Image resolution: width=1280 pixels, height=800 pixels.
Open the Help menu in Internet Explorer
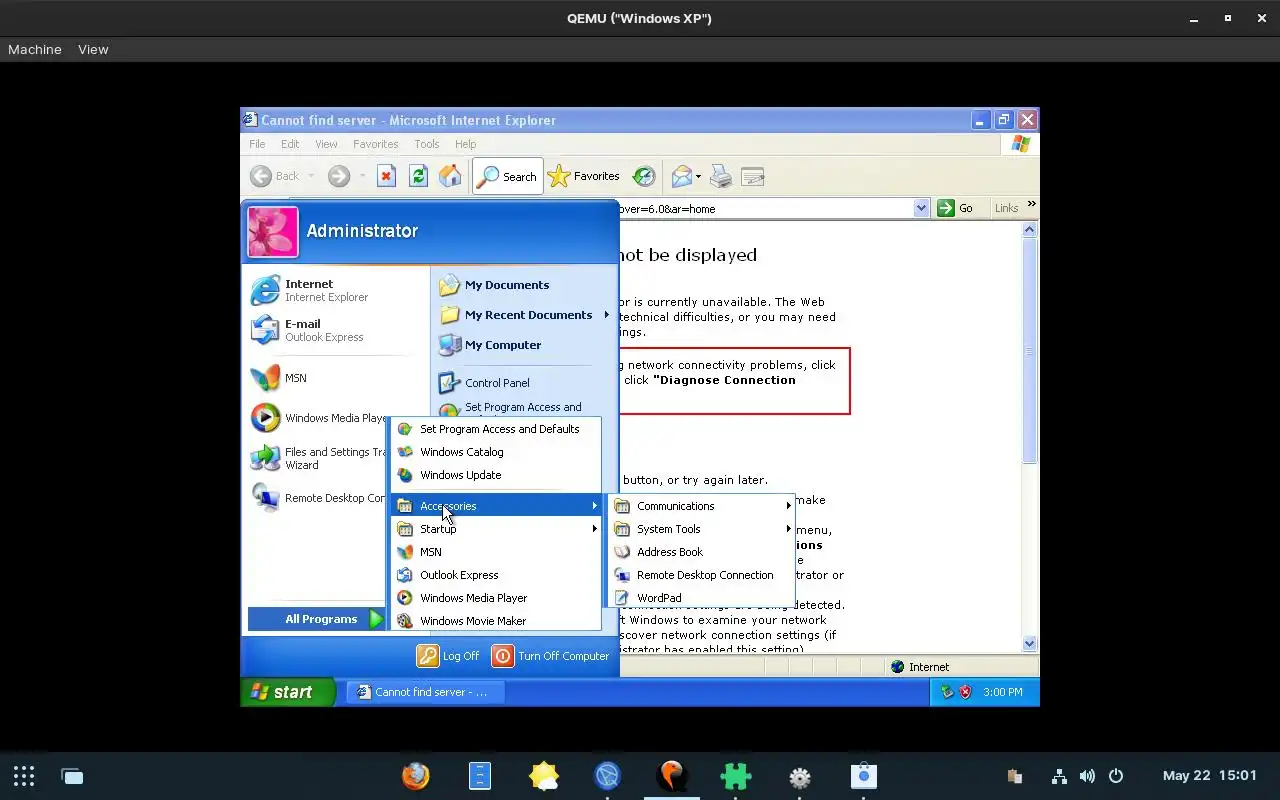point(465,144)
